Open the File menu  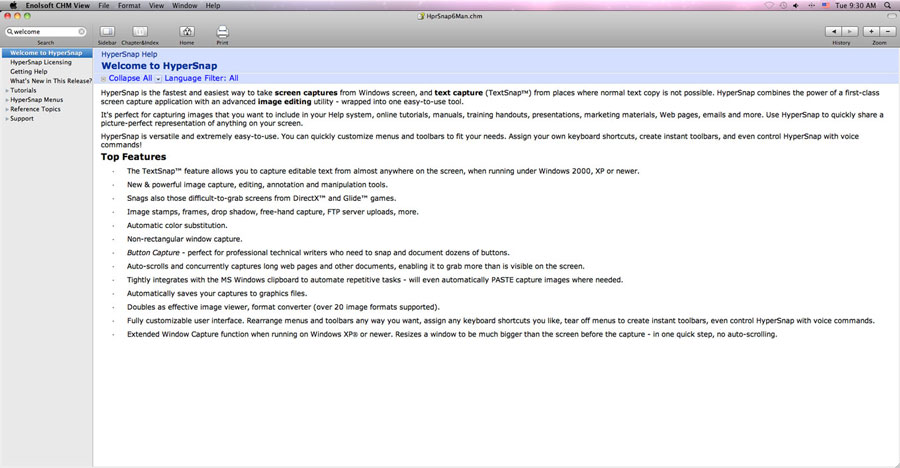tap(104, 5)
